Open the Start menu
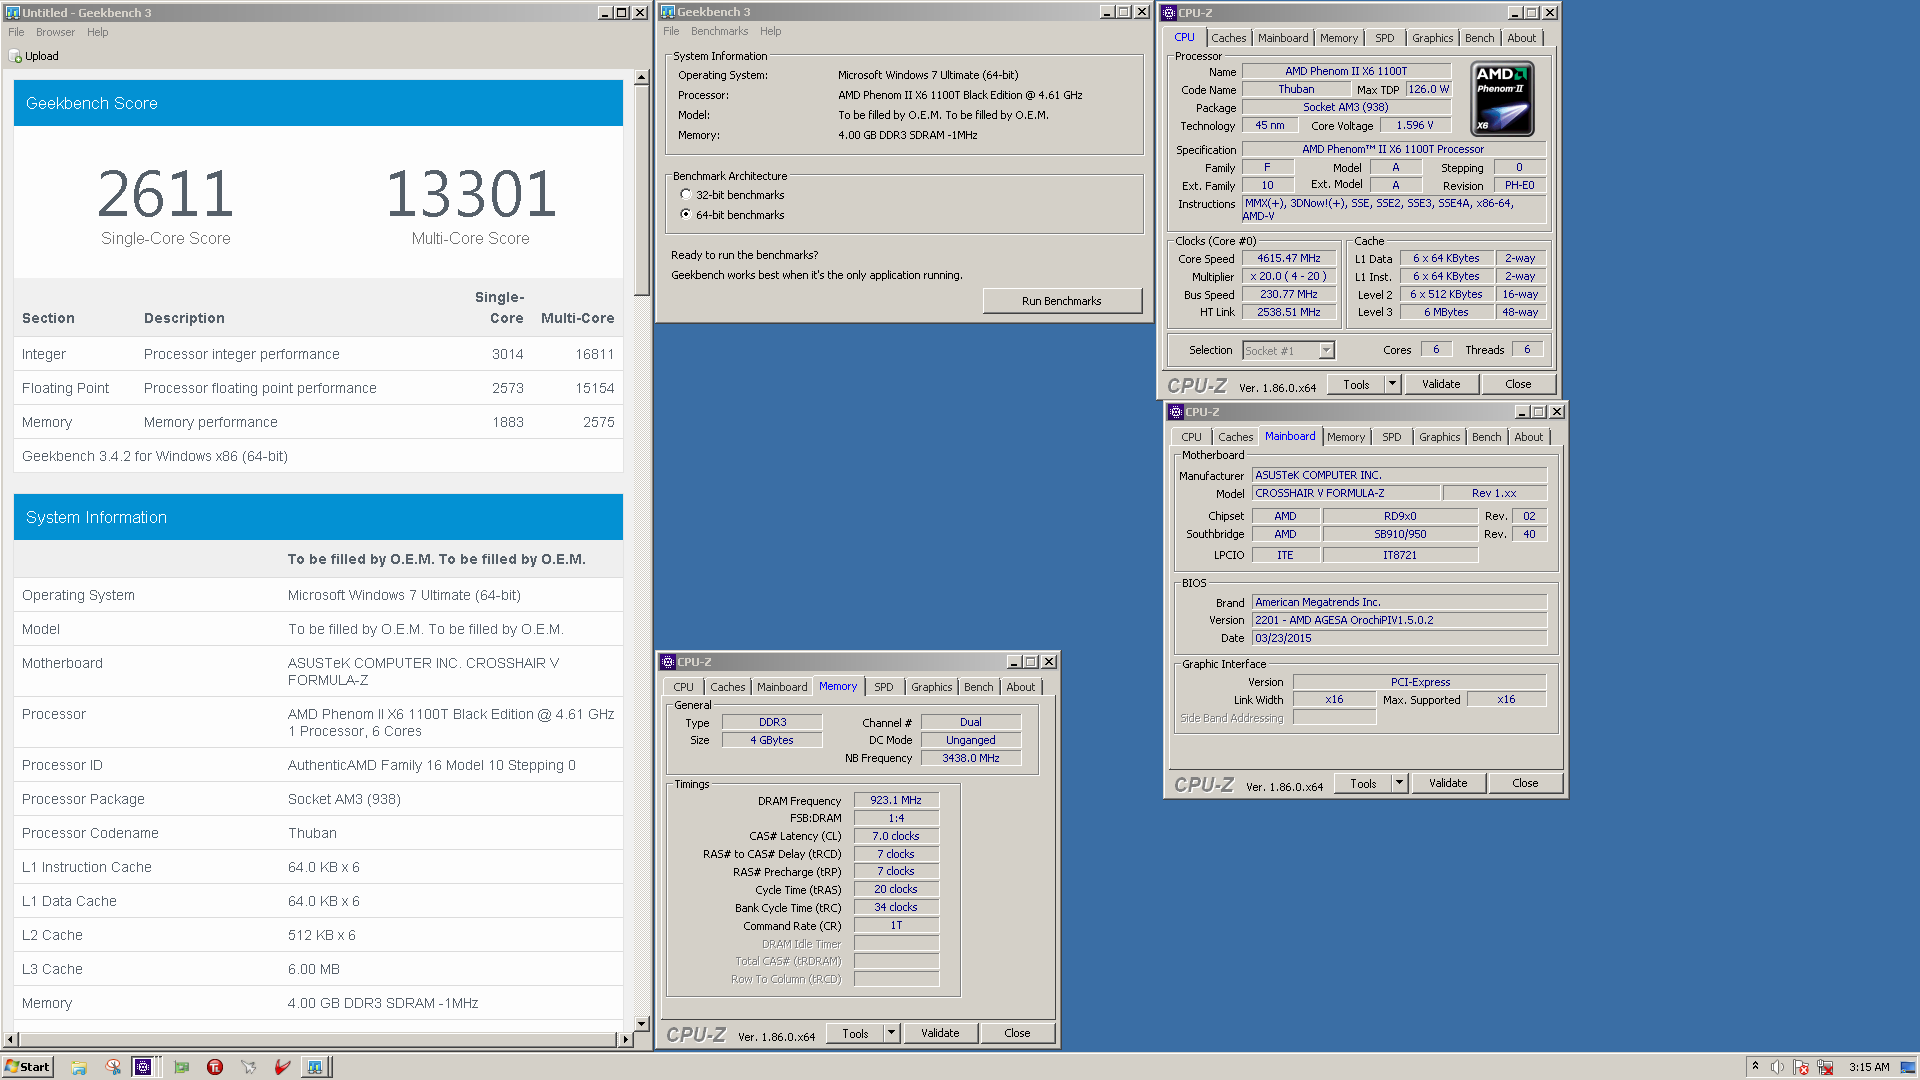 click(27, 1067)
